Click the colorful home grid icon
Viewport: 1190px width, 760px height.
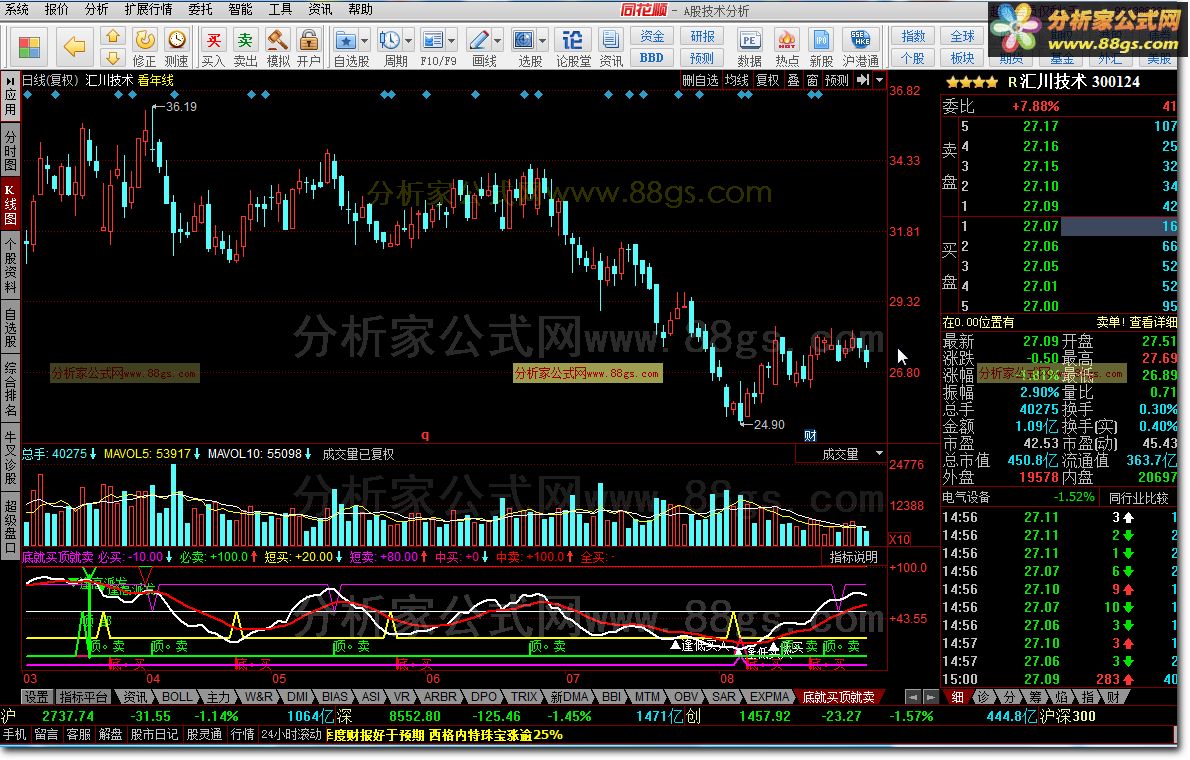(x=29, y=47)
